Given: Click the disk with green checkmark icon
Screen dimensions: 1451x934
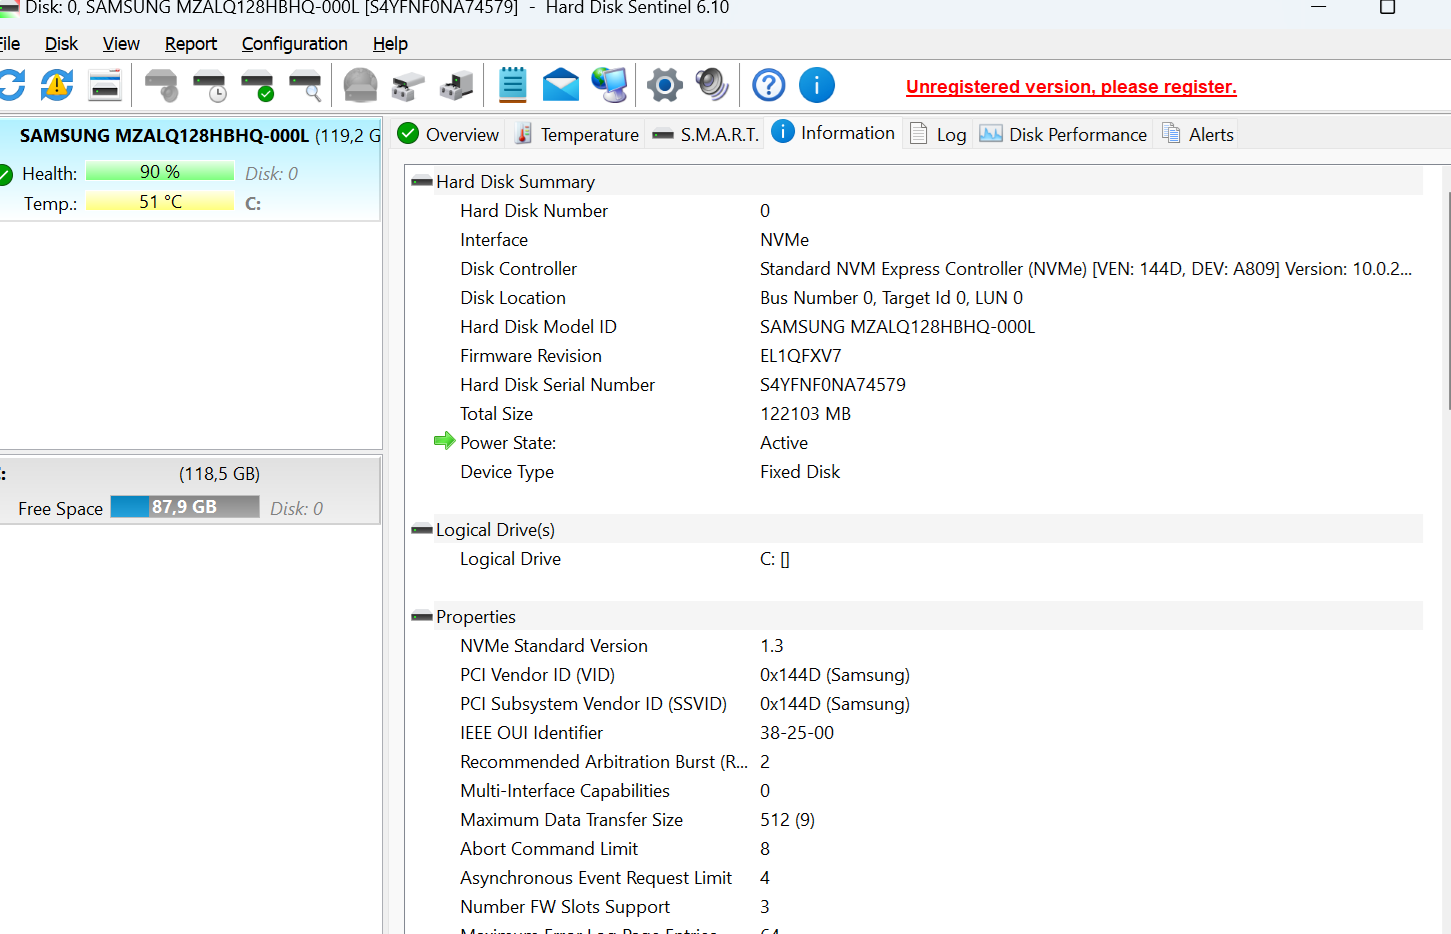Looking at the screenshot, I should pos(257,86).
